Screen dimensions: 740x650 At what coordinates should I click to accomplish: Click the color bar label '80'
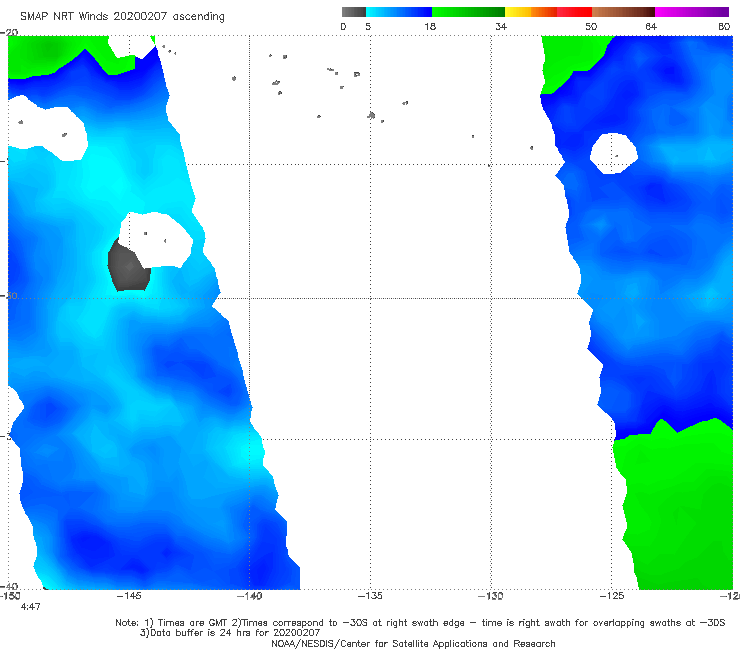tap(724, 26)
